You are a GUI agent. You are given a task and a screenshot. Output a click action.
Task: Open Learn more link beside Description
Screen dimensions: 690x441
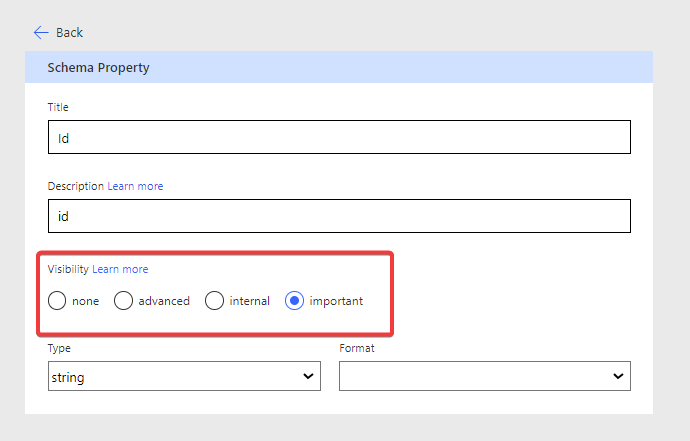click(x=135, y=186)
